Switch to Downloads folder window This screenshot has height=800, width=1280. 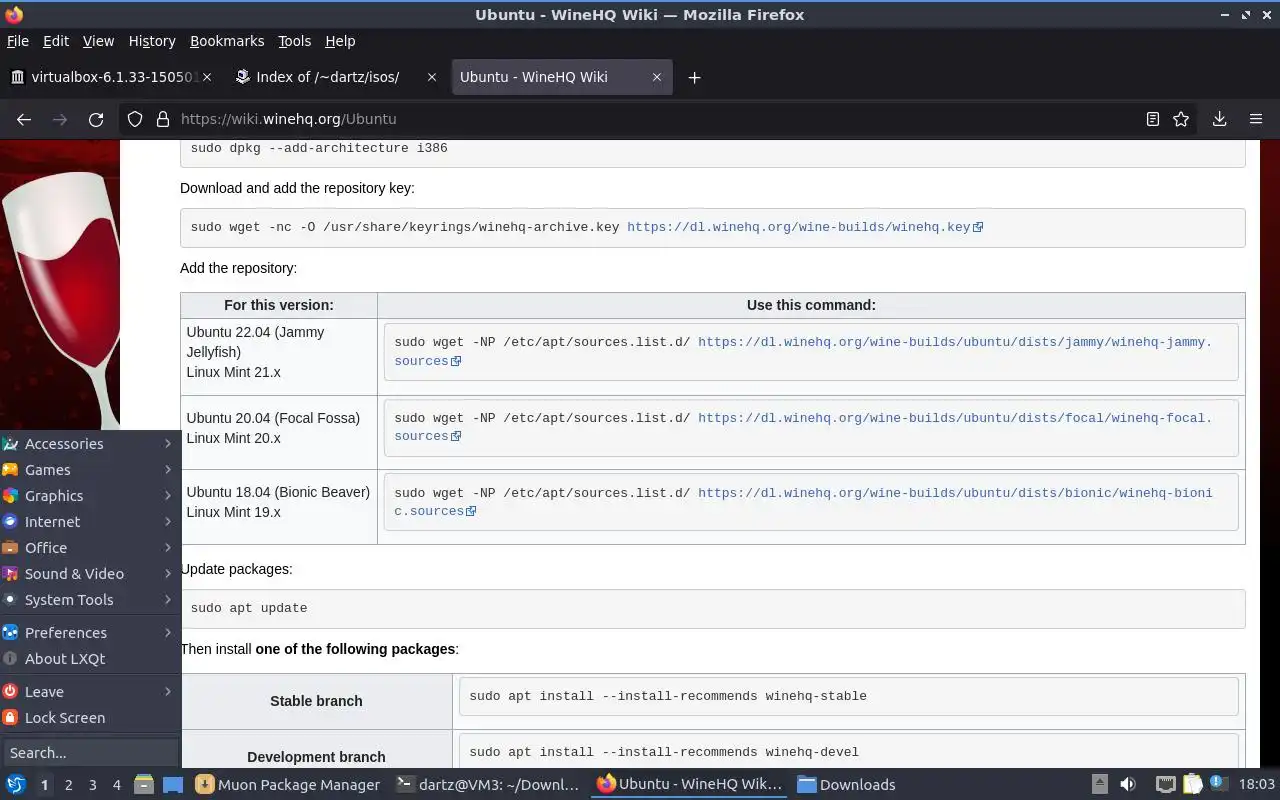tap(847, 784)
